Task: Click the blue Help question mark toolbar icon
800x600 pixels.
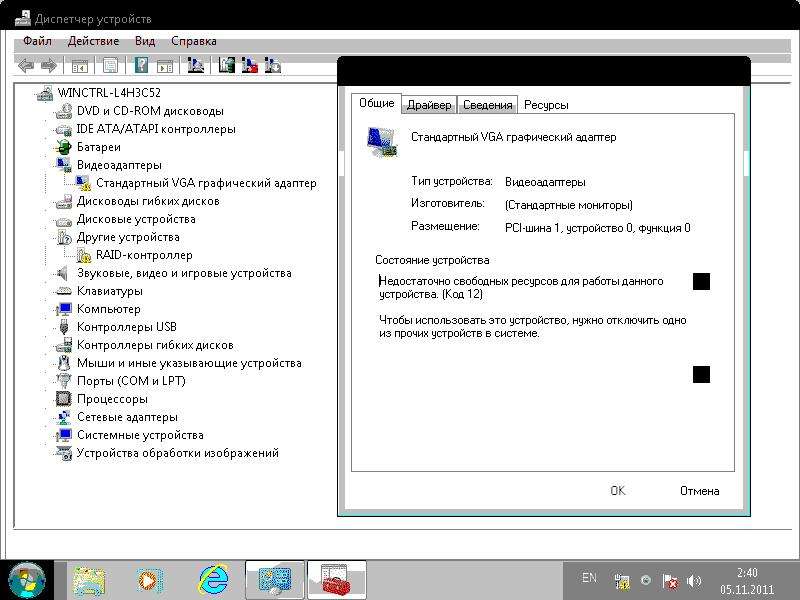Action: point(141,66)
